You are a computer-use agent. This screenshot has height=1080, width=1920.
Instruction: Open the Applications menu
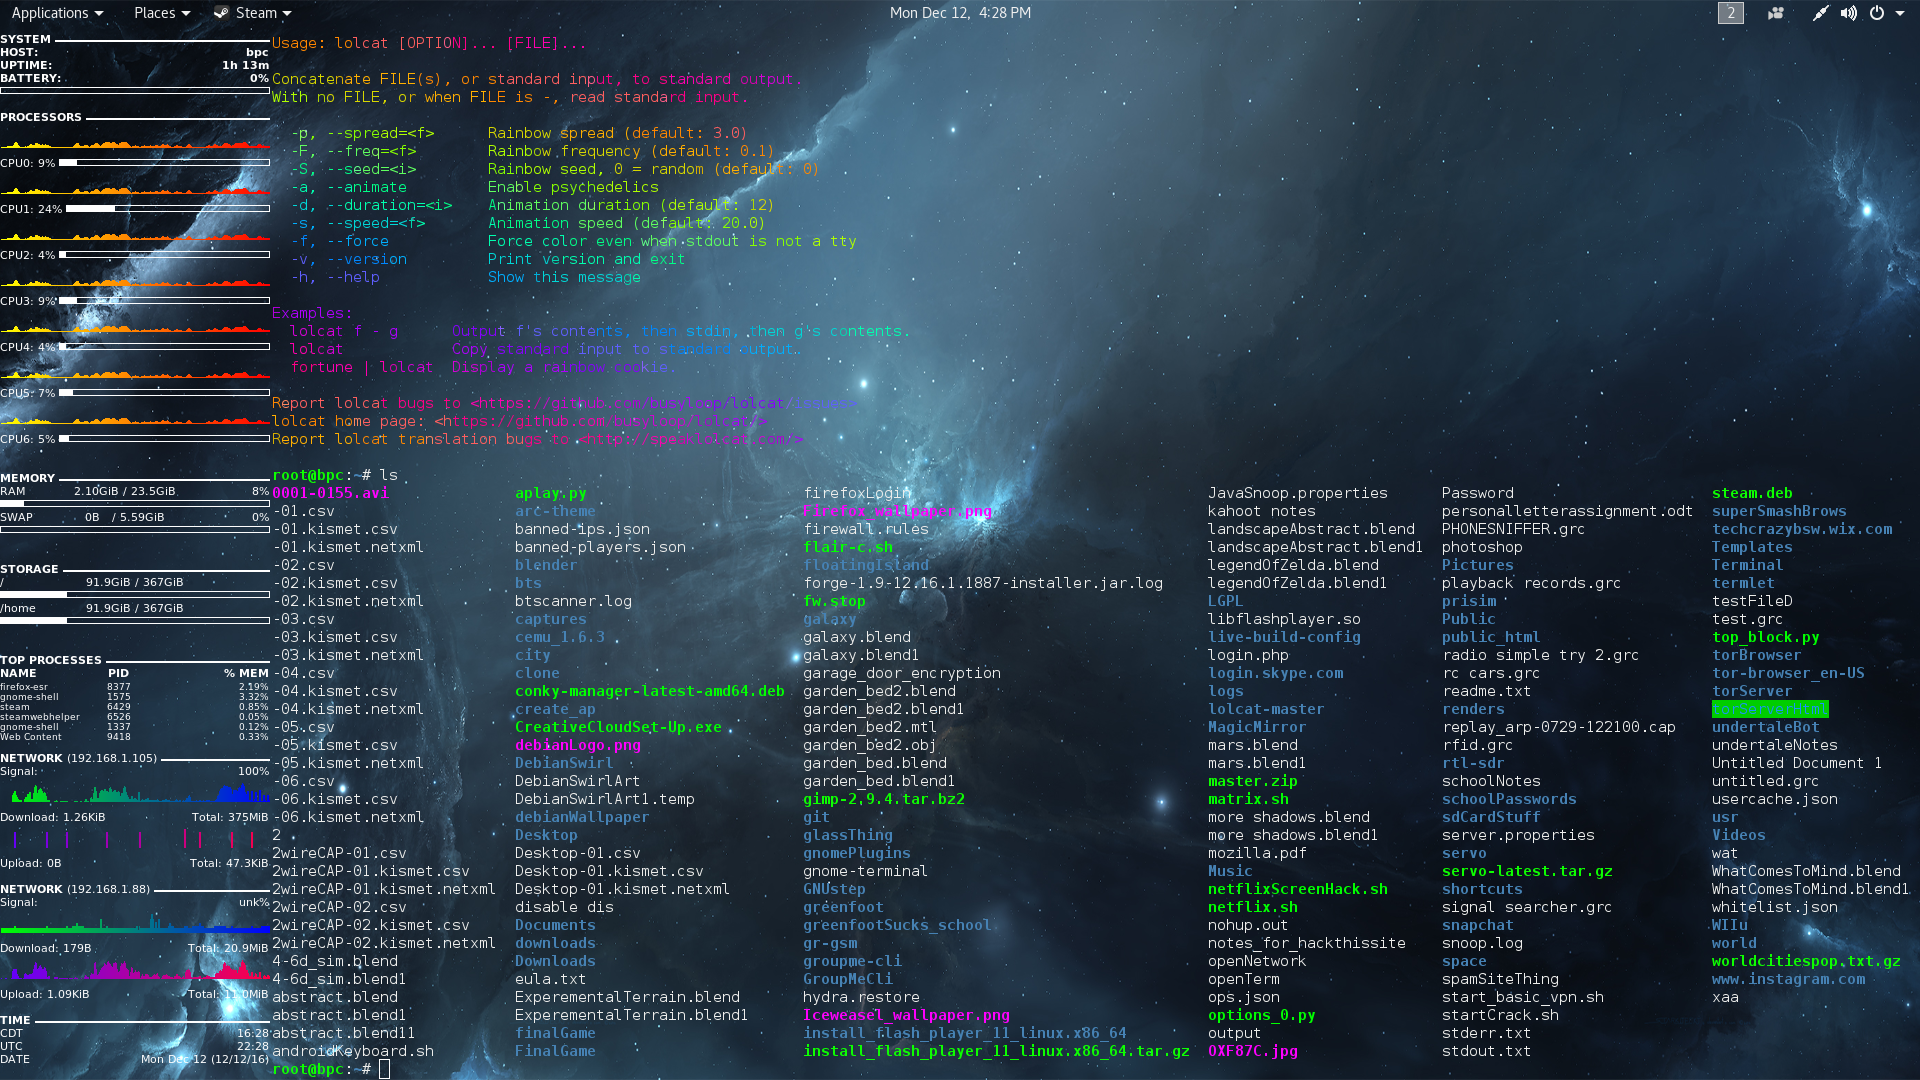point(57,13)
